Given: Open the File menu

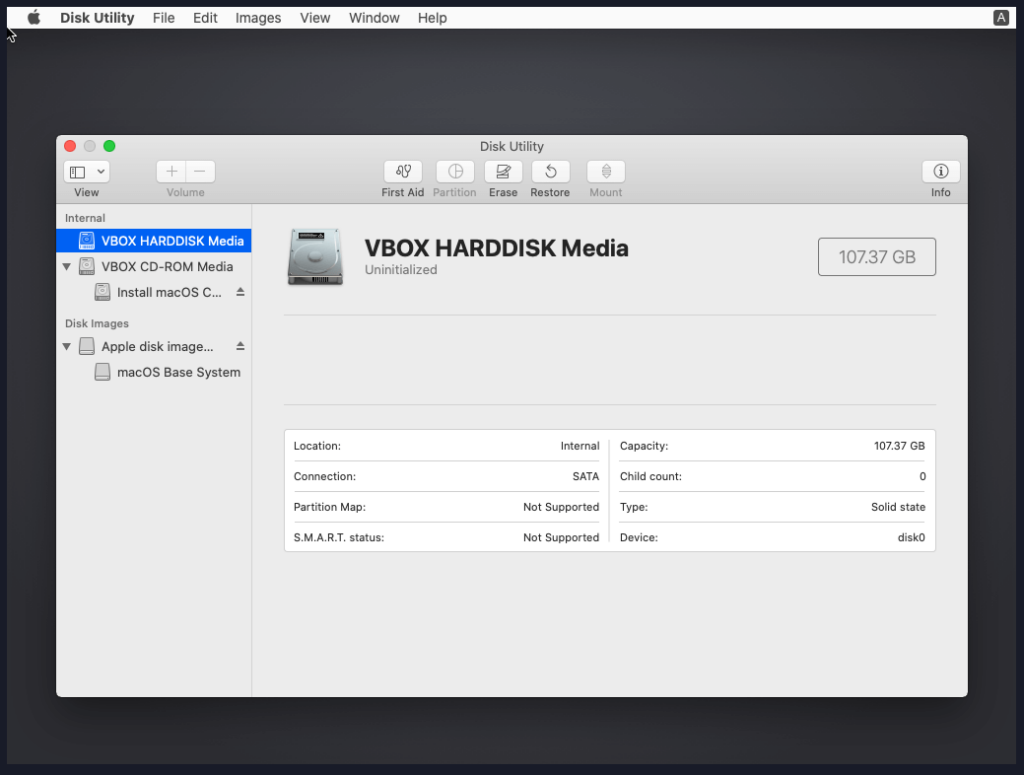Looking at the screenshot, I should [x=164, y=18].
